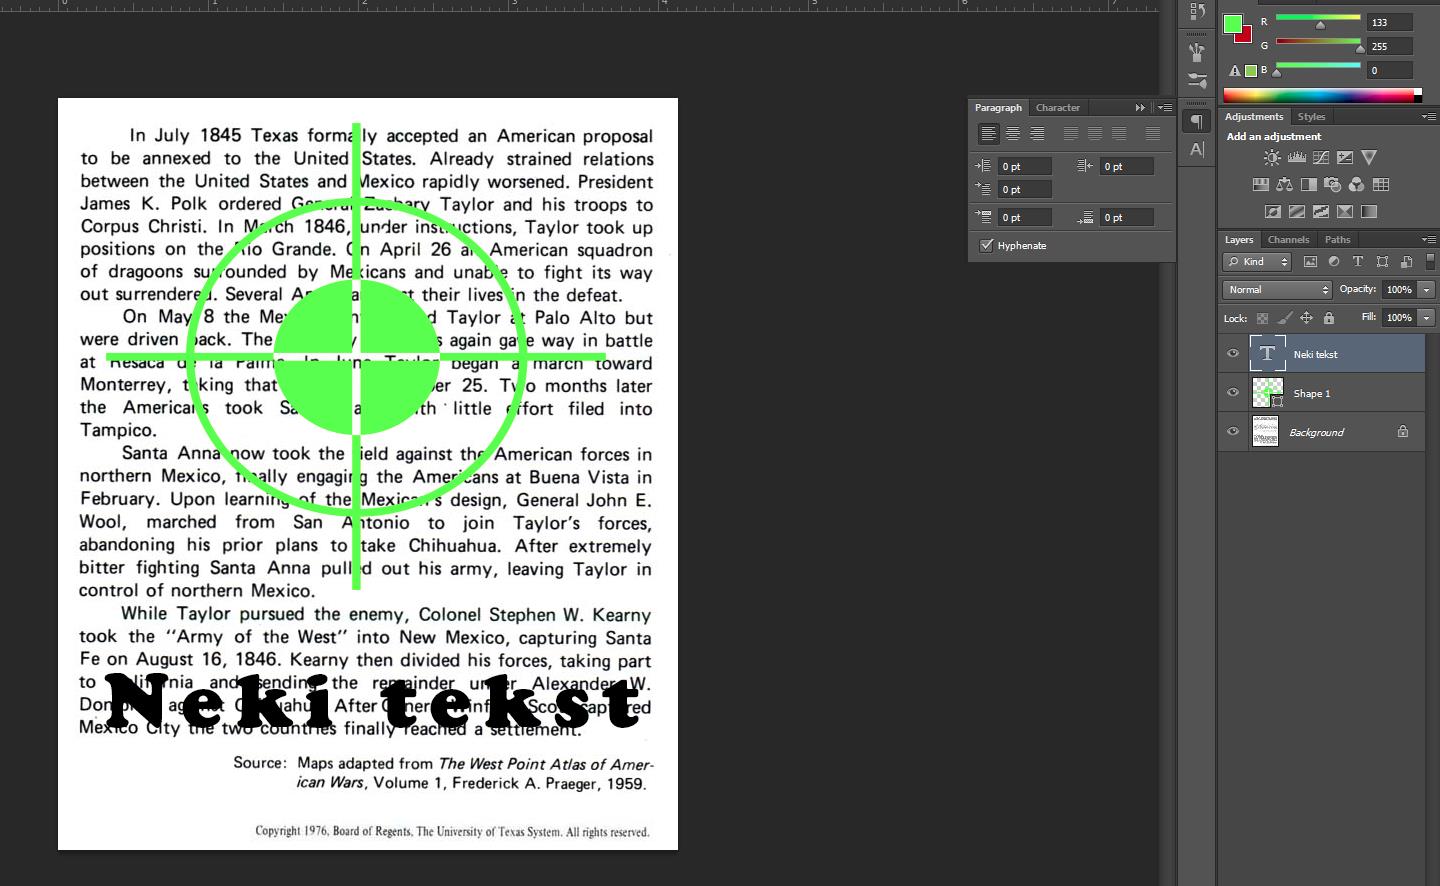1440x886 pixels.
Task: Click the Character panel dock icon
Action: click(1197, 150)
